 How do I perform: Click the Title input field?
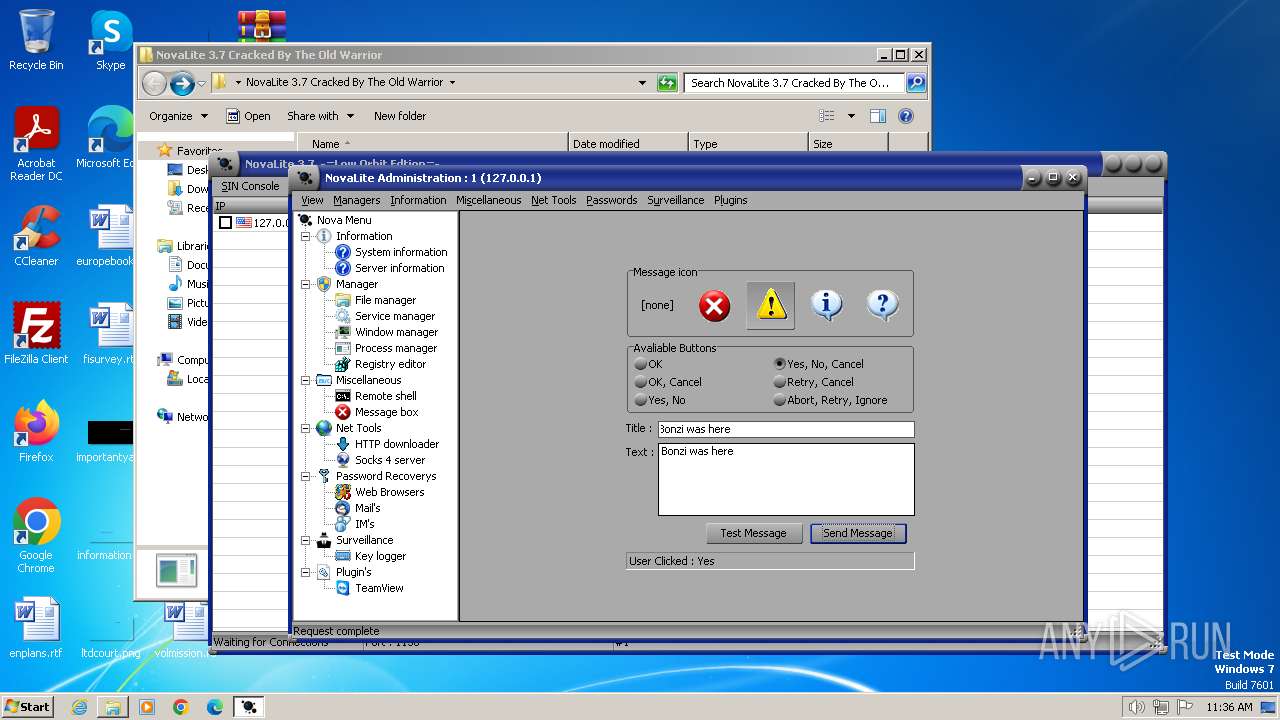click(x=786, y=429)
